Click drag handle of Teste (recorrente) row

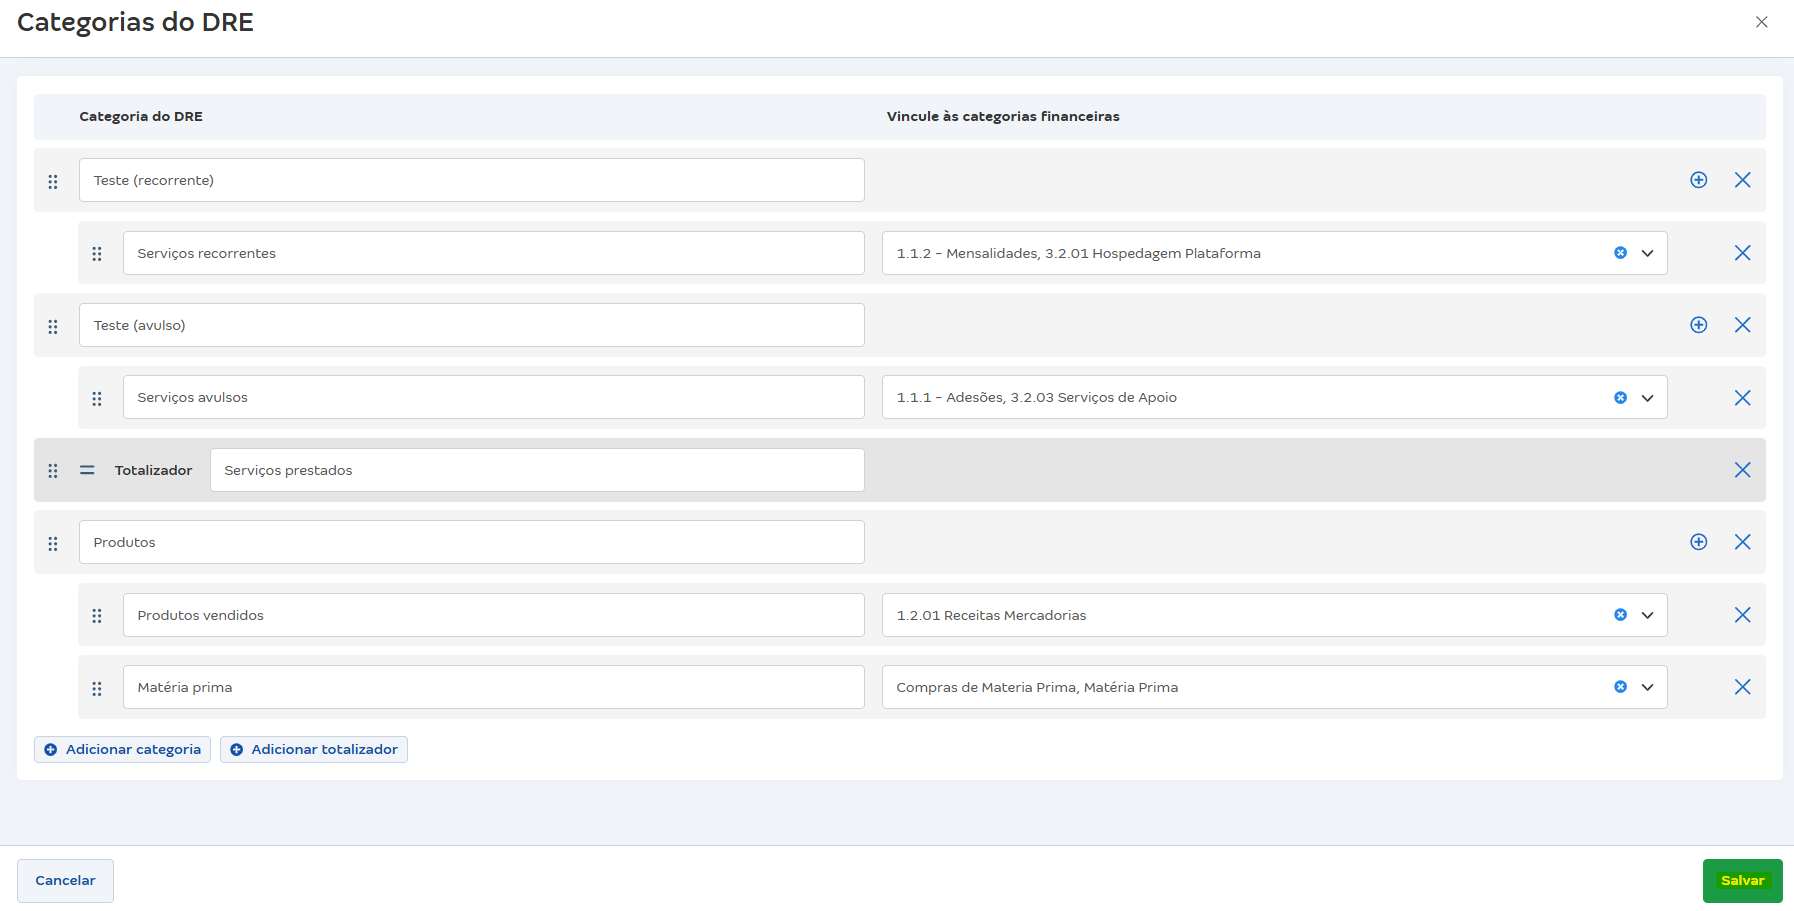coord(53,181)
